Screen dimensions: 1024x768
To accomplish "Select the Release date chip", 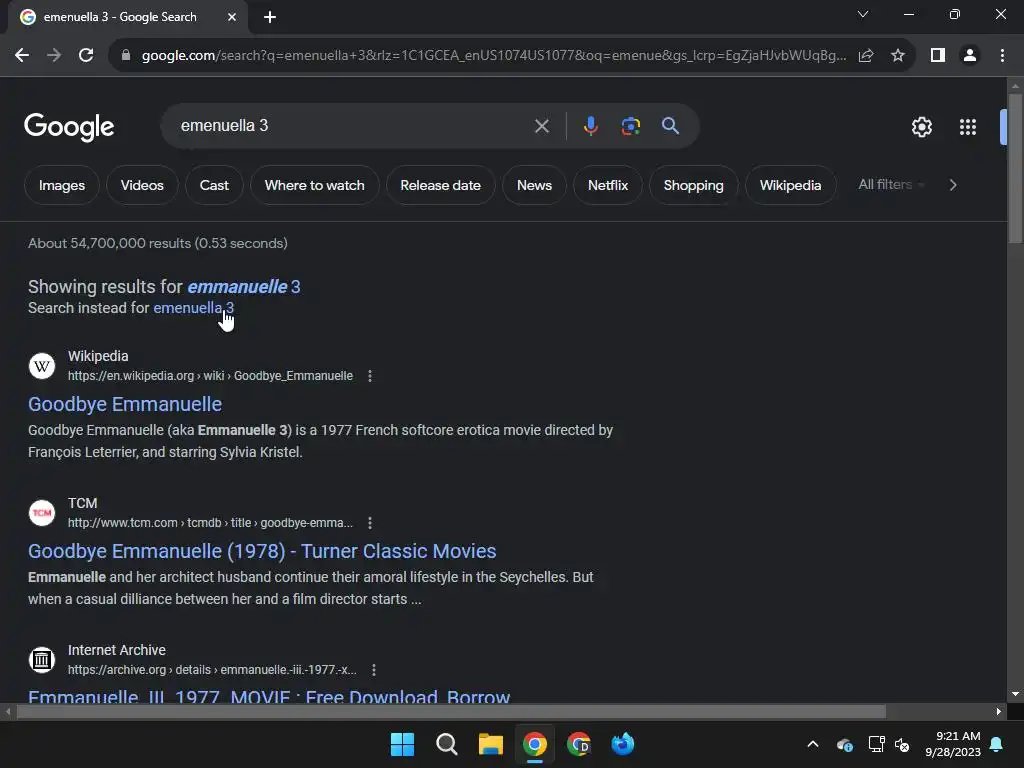I will (441, 185).
